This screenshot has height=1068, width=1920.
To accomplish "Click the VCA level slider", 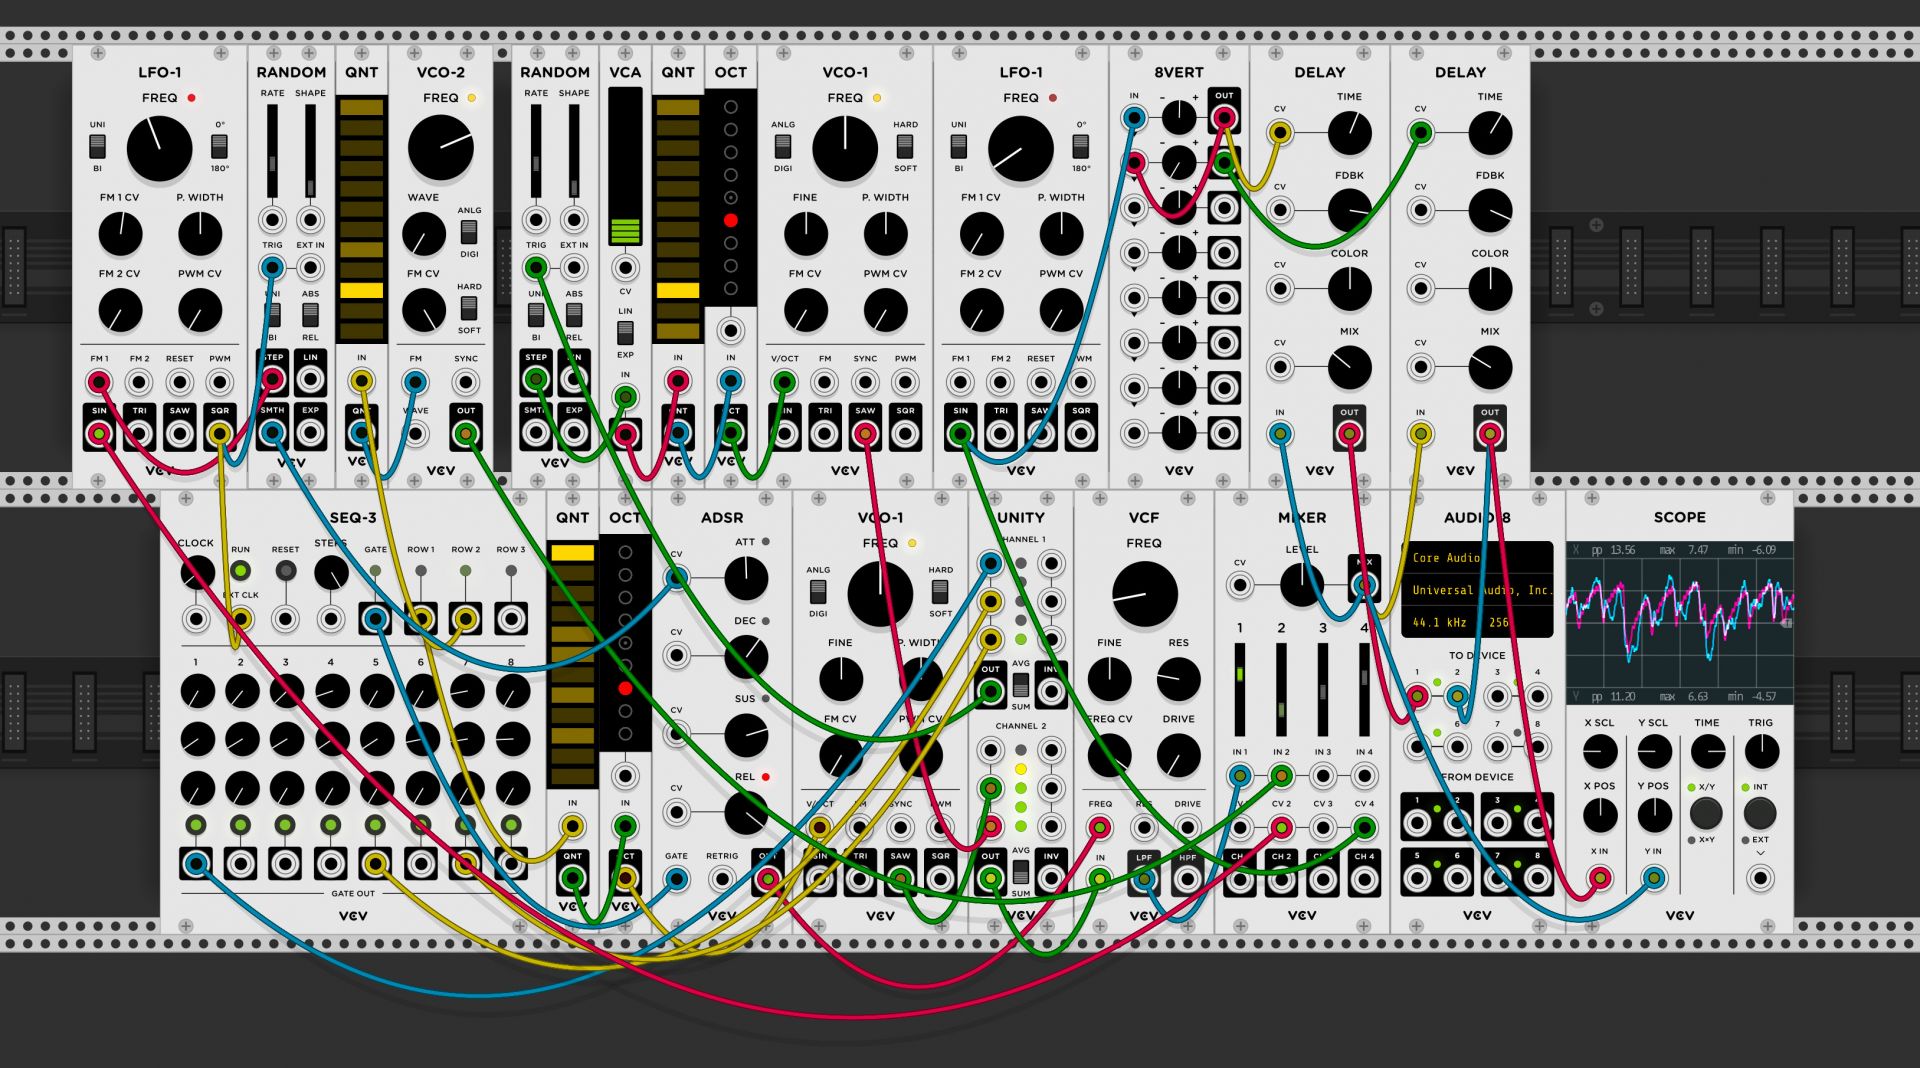I will [x=625, y=166].
